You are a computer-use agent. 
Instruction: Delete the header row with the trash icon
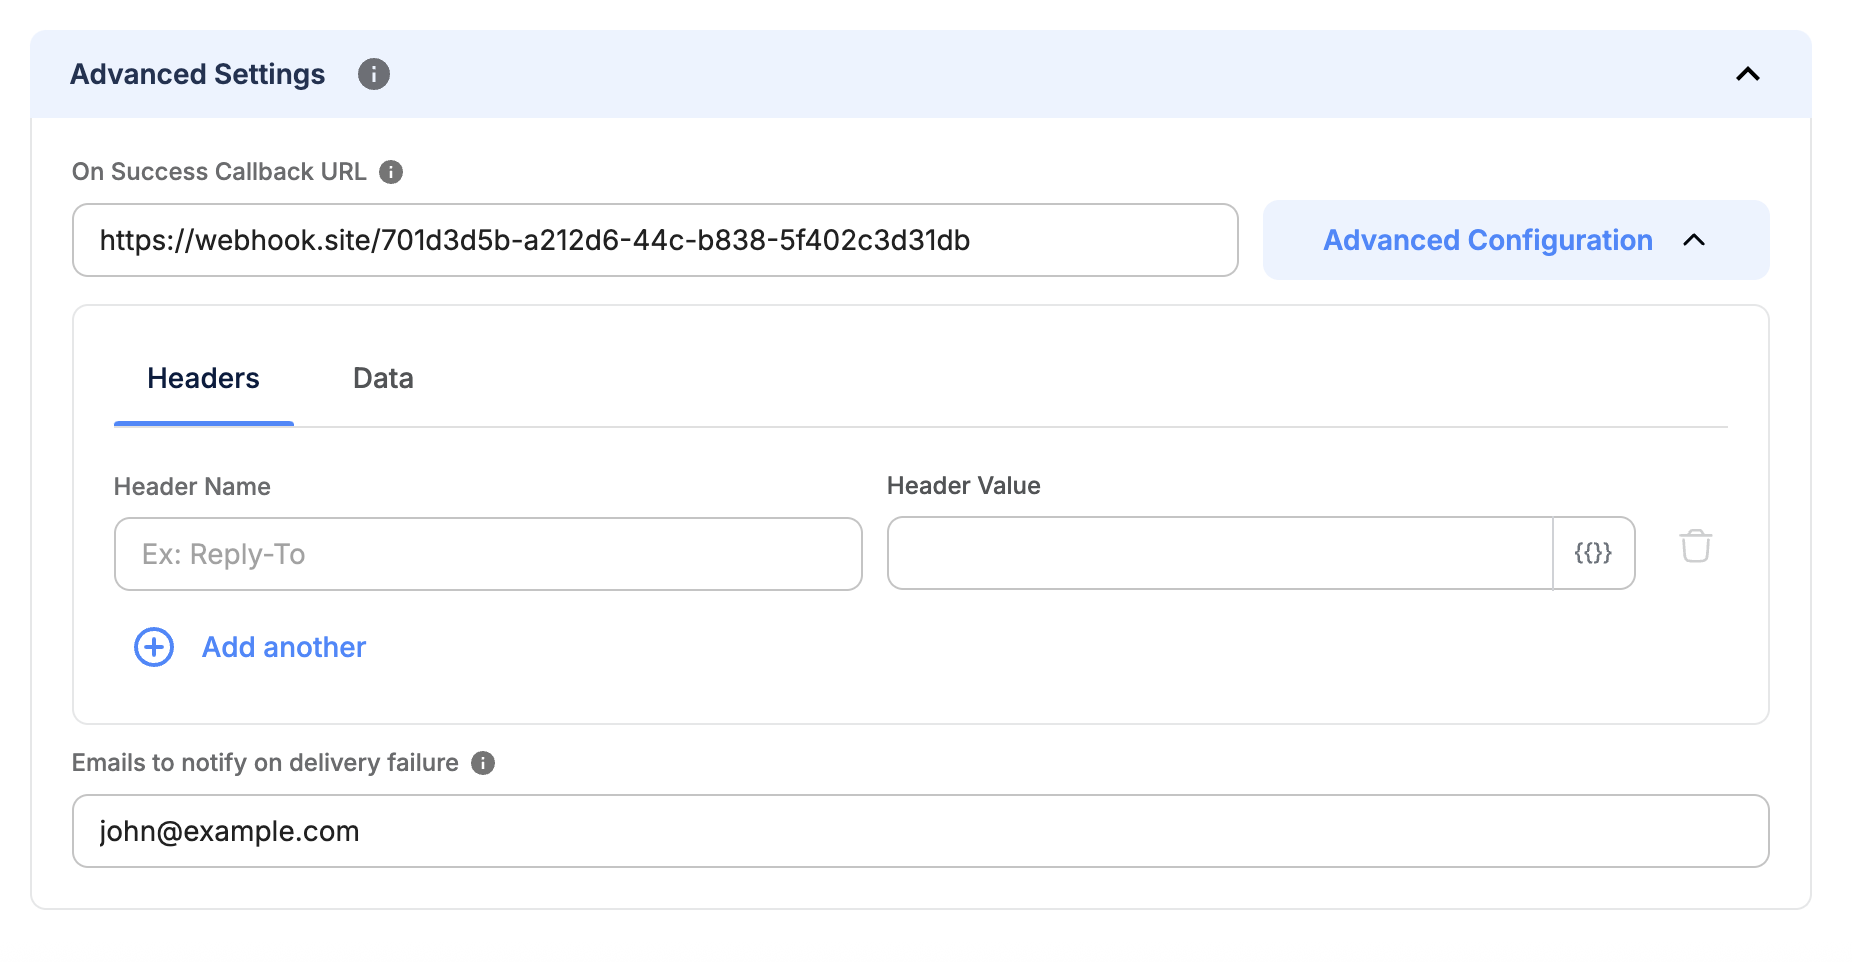coord(1695,546)
